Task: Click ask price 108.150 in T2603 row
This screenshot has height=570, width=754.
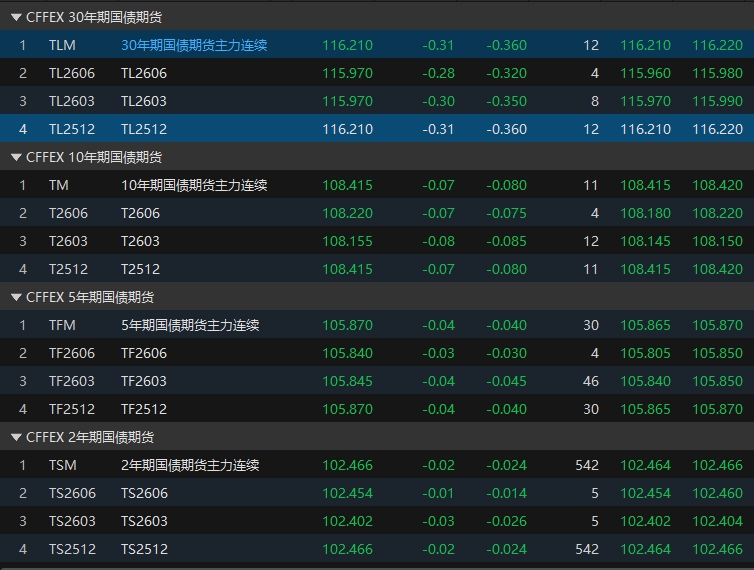Action: (717, 241)
